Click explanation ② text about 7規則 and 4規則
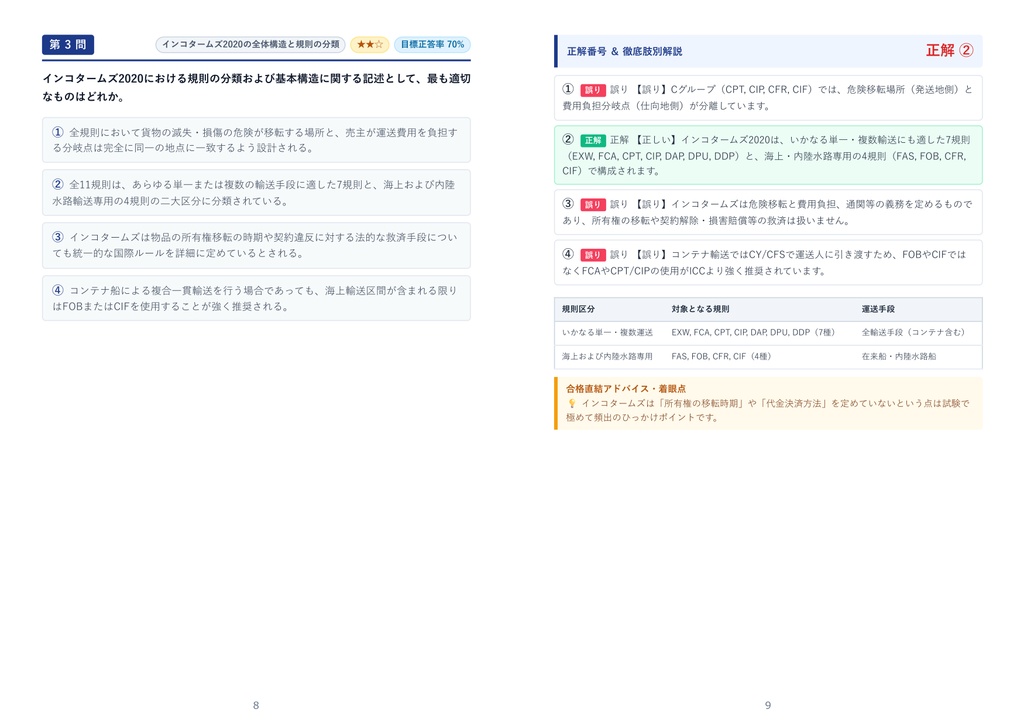This screenshot has height=727, width=1024. tap(767, 155)
